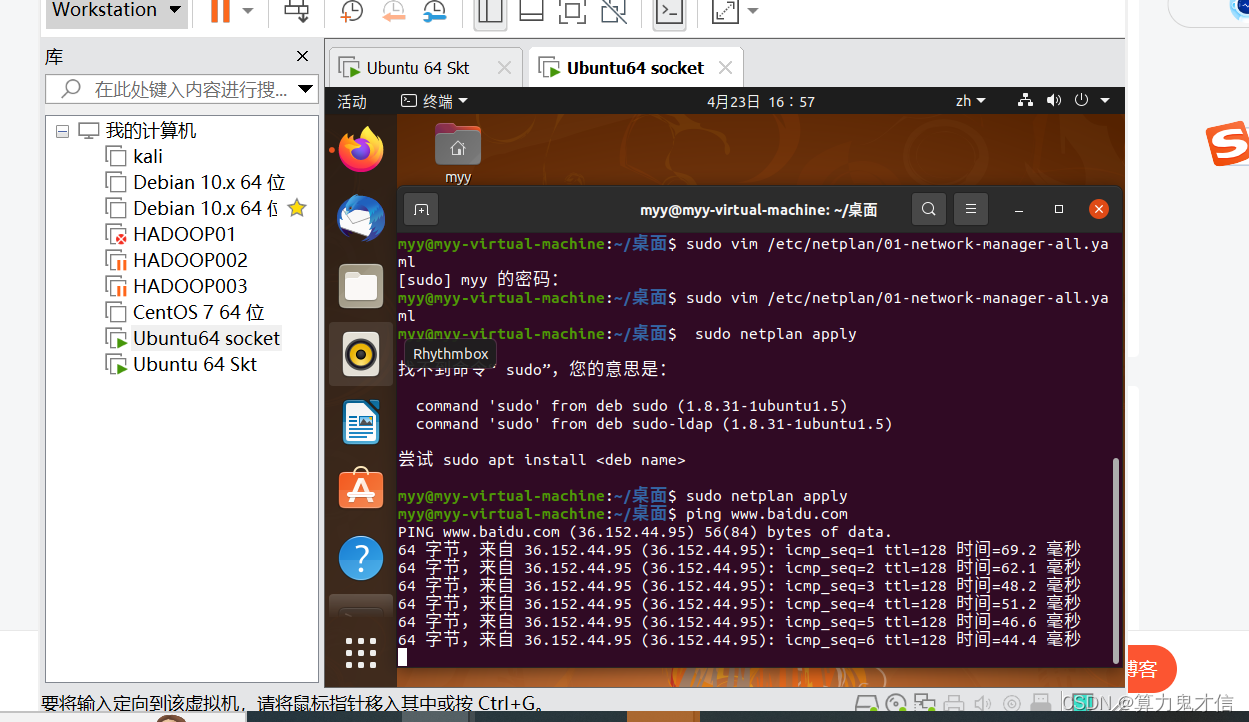Open the Ubuntu Software Center icon
The height and width of the screenshot is (722, 1249).
(x=360, y=489)
